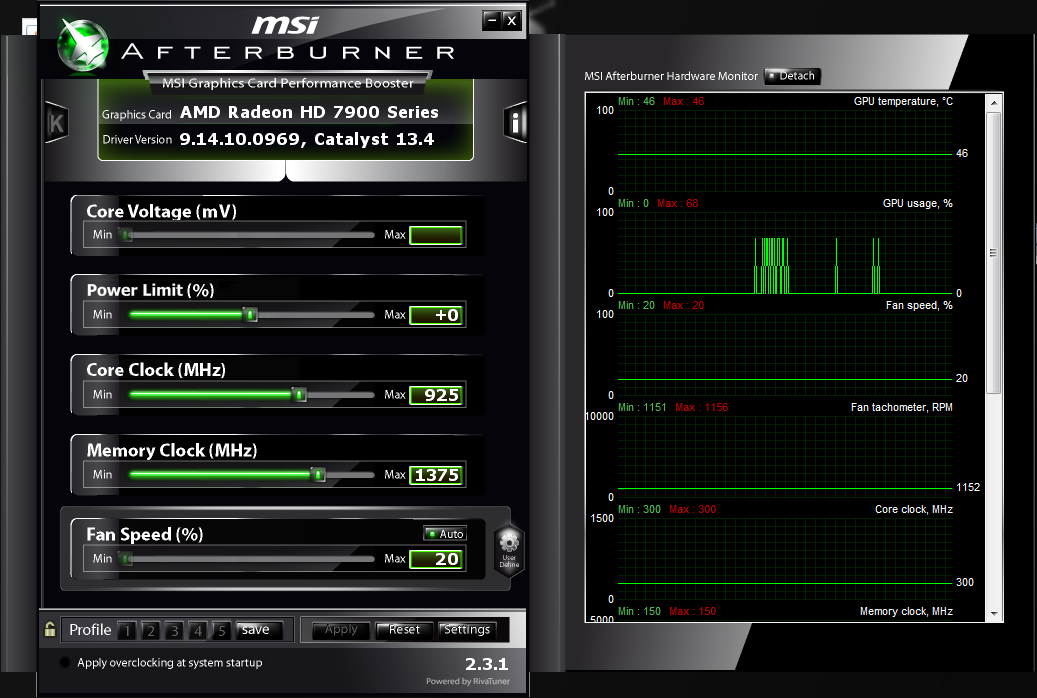This screenshot has height=698, width=1037.
Task: Click the Reset button
Action: coord(404,630)
